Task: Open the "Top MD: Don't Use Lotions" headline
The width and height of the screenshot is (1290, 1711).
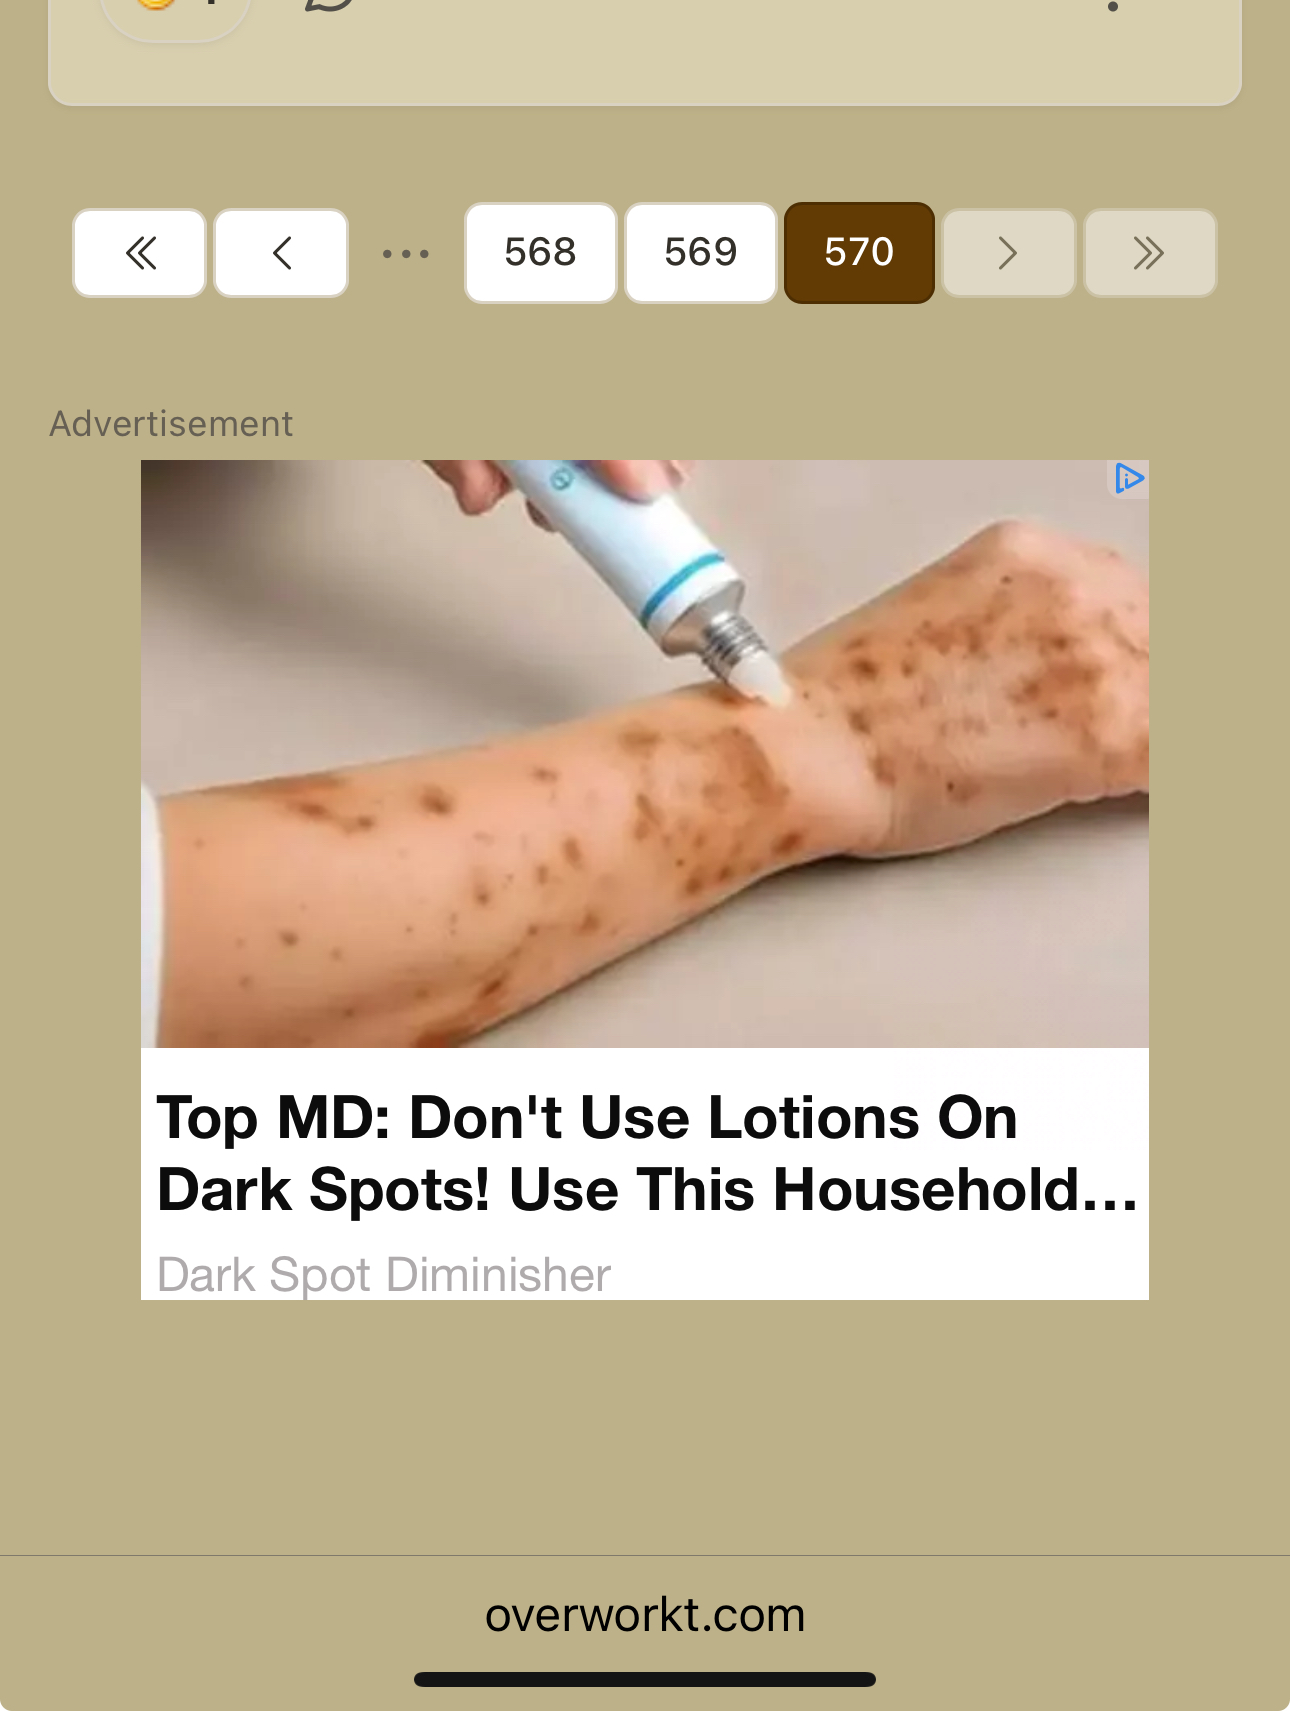Action: point(647,1153)
